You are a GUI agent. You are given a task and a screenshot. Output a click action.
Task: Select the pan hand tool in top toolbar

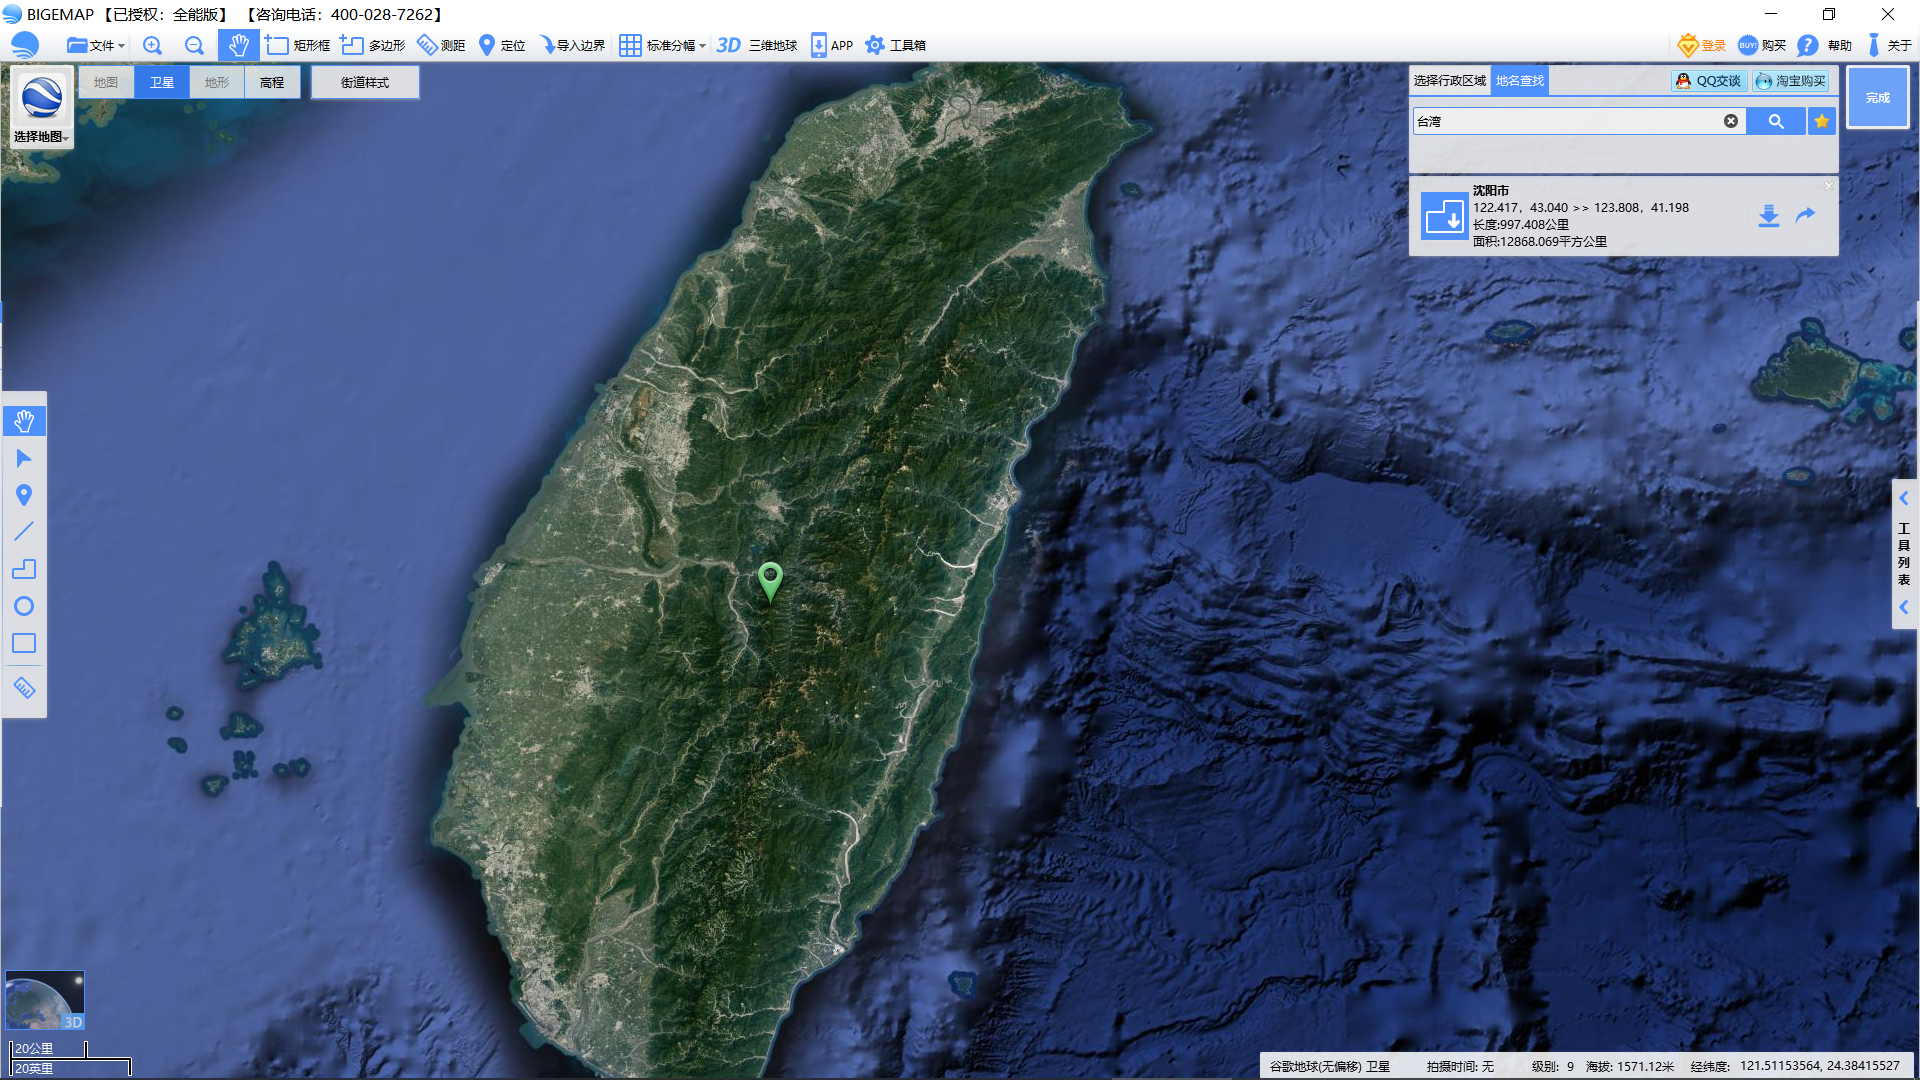click(238, 45)
